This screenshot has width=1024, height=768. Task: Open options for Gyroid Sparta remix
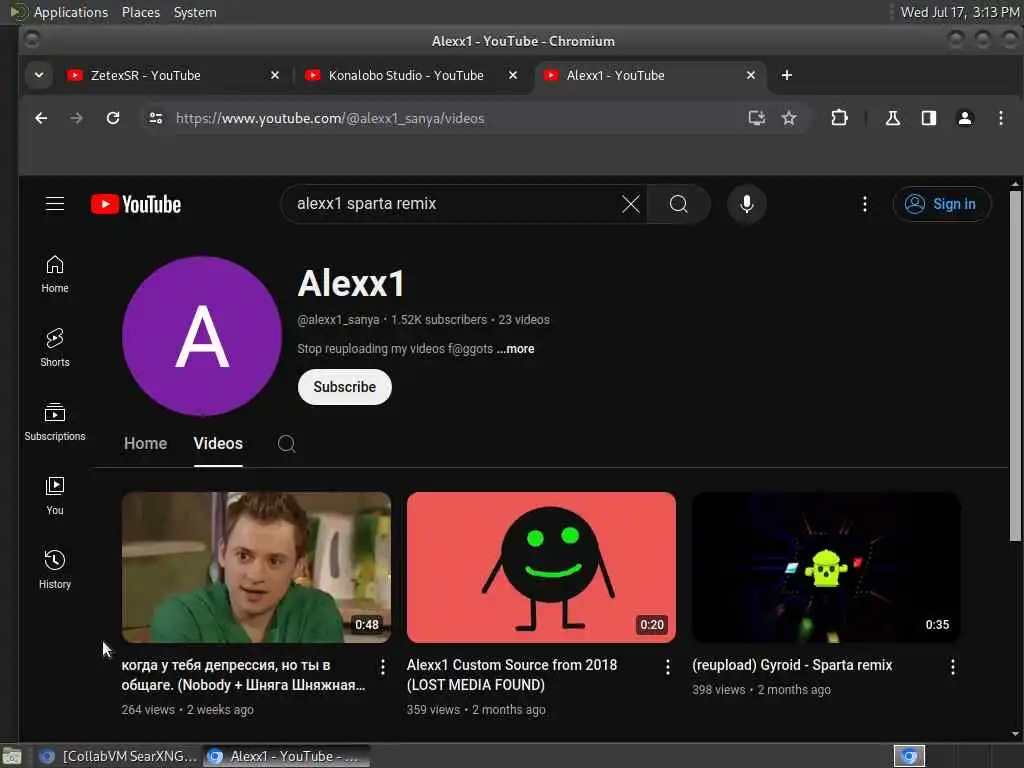click(x=953, y=667)
